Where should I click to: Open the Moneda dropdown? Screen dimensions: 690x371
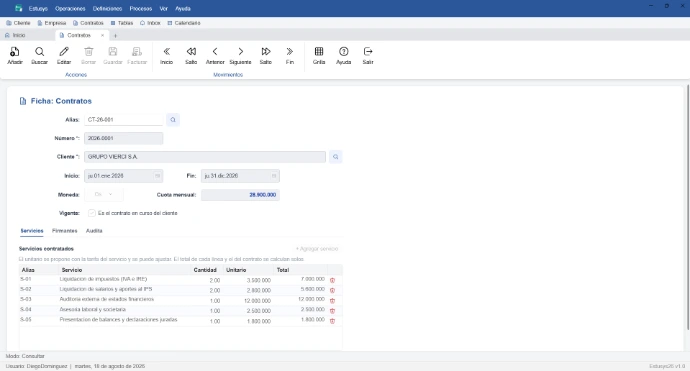click(x=103, y=195)
